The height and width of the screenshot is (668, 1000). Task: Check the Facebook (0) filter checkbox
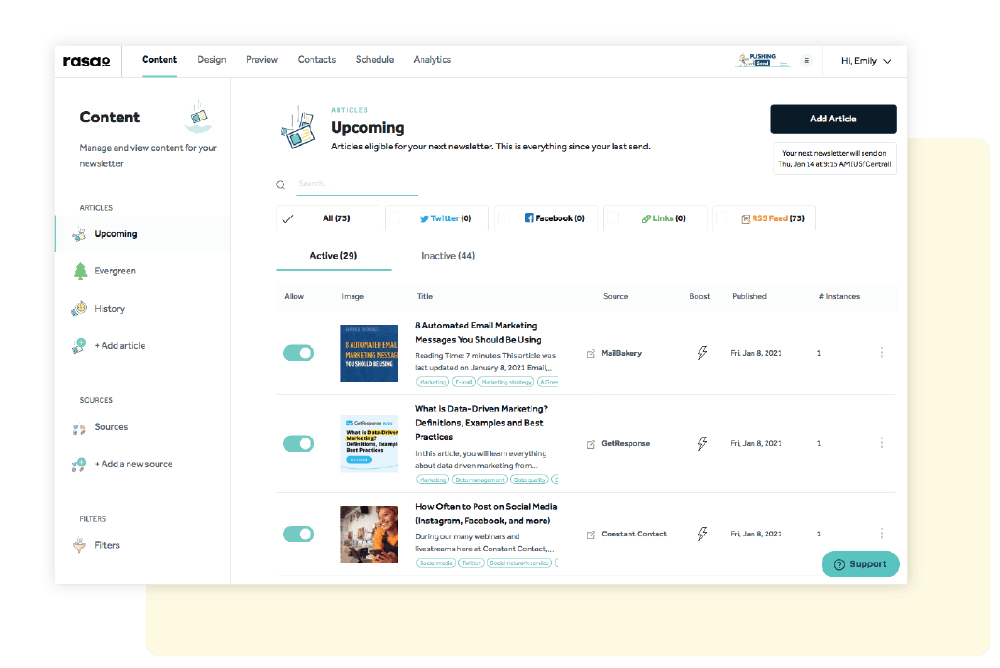pyautogui.click(x=504, y=218)
